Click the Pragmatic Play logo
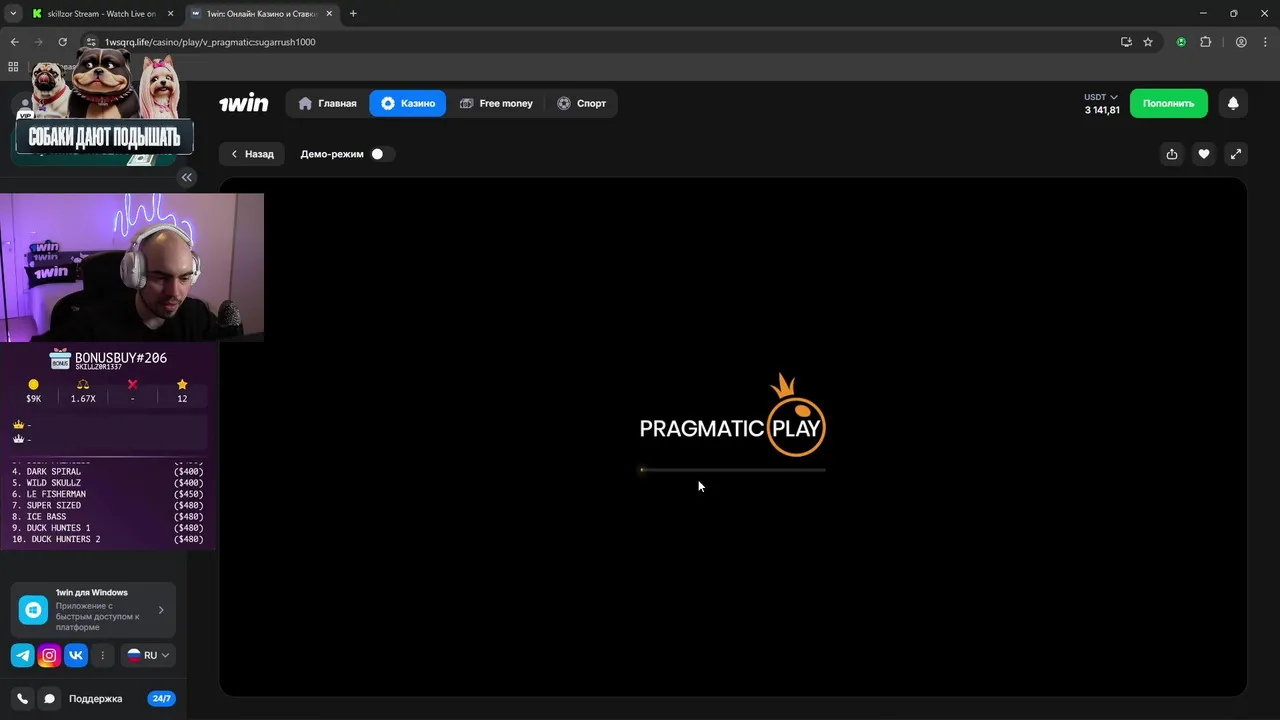Viewport: 1280px width, 720px height. [733, 417]
